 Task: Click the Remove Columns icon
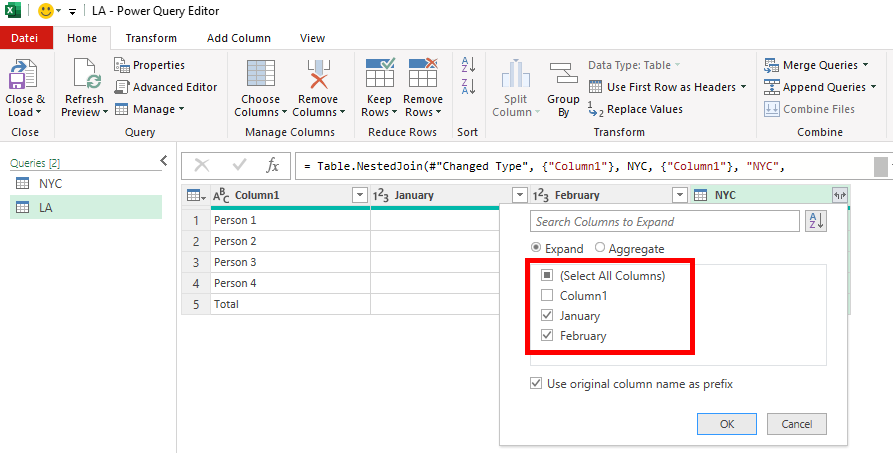pyautogui.click(x=319, y=76)
